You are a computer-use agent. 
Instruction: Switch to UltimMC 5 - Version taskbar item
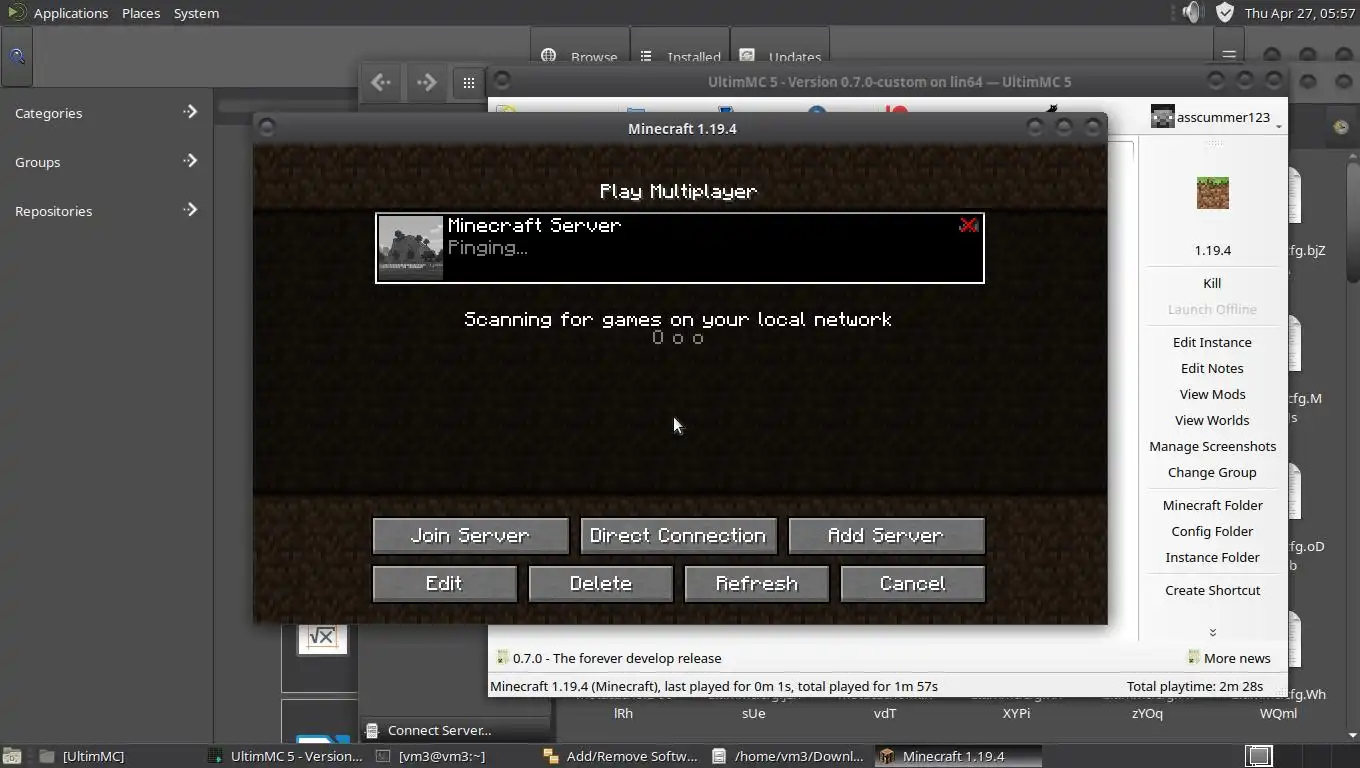coord(286,756)
